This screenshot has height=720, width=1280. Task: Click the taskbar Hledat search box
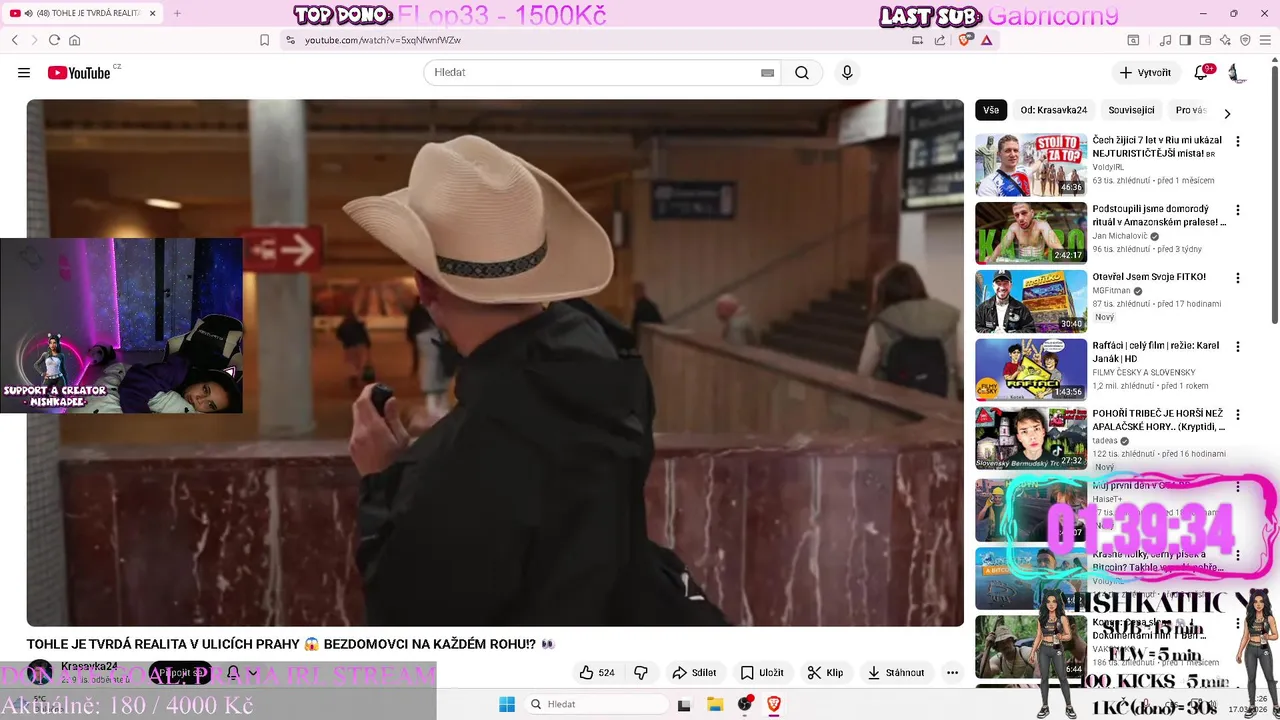(596, 704)
